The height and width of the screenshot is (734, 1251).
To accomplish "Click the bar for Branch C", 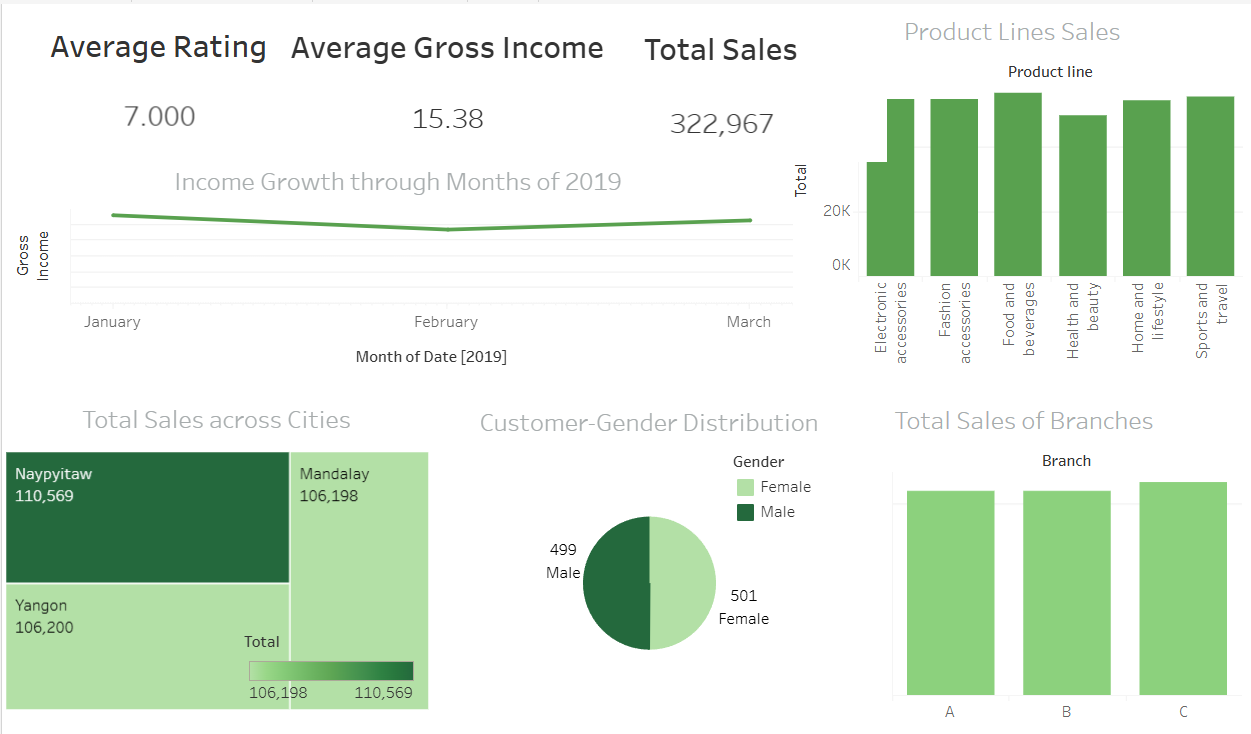I will [x=1183, y=590].
